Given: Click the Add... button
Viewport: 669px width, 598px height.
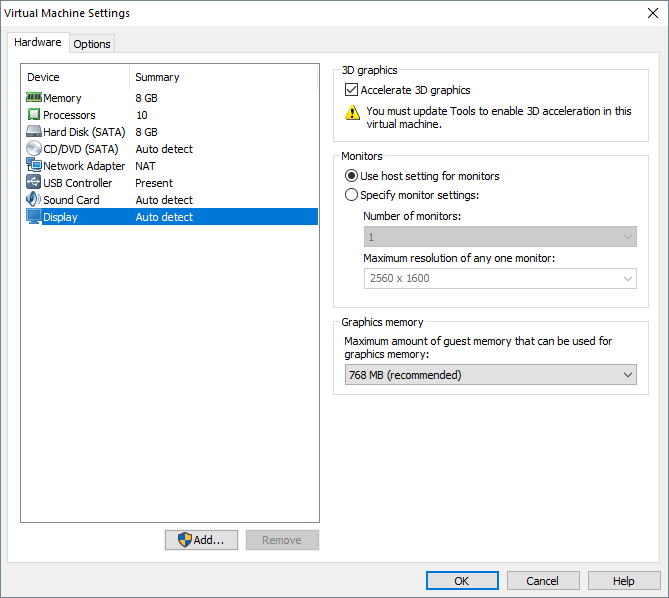Looking at the screenshot, I should click(201, 540).
